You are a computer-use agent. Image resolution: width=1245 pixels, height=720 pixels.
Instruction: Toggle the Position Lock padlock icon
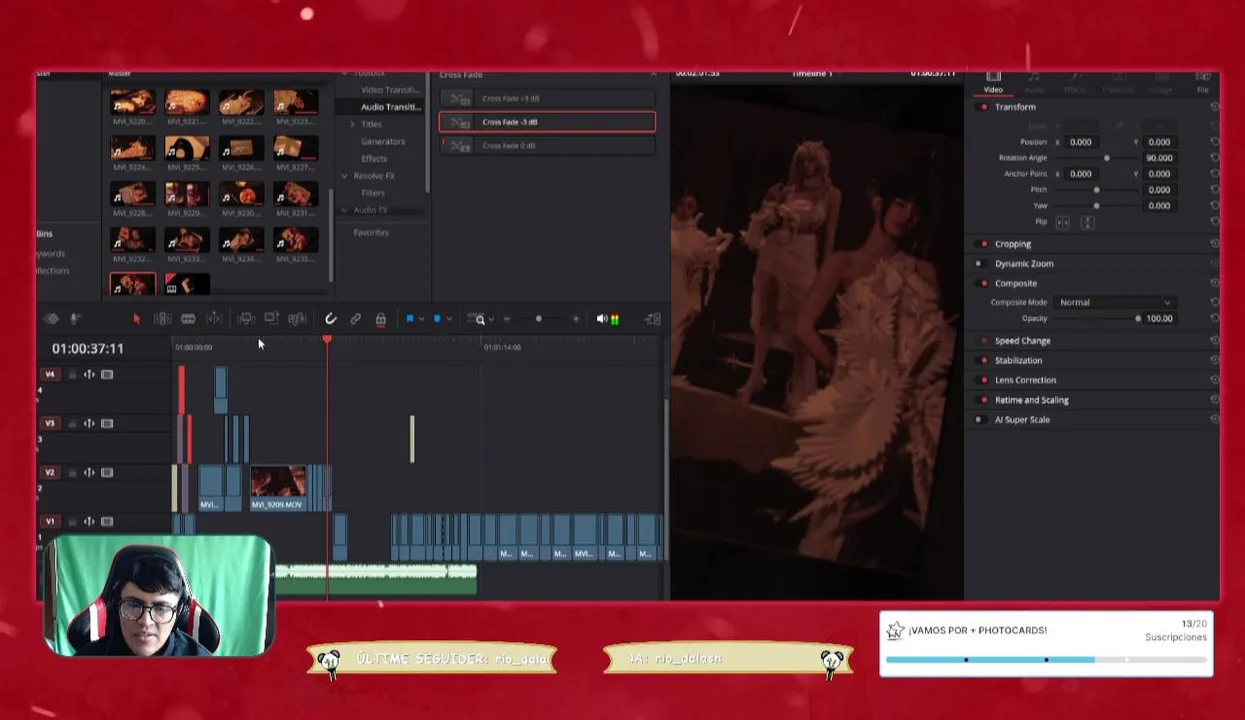point(381,319)
